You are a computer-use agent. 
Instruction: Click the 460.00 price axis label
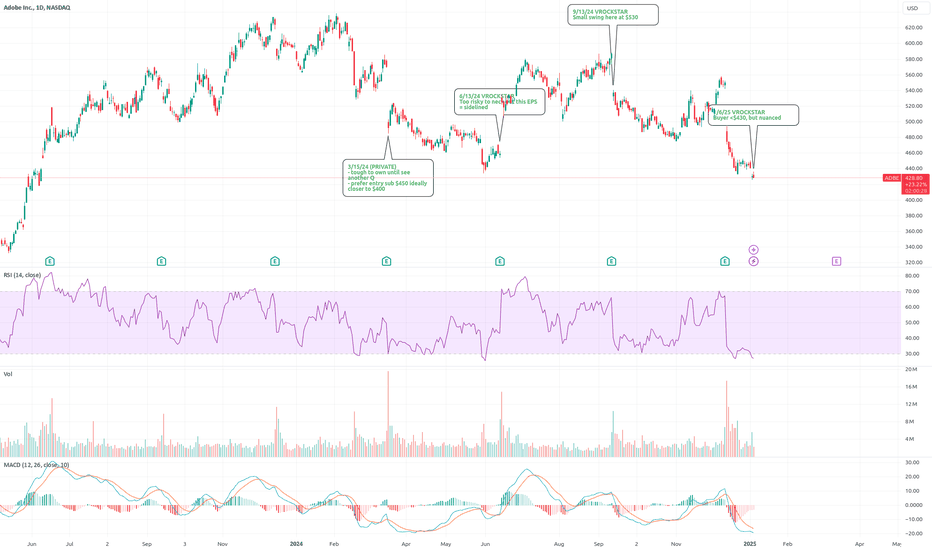[913, 153]
